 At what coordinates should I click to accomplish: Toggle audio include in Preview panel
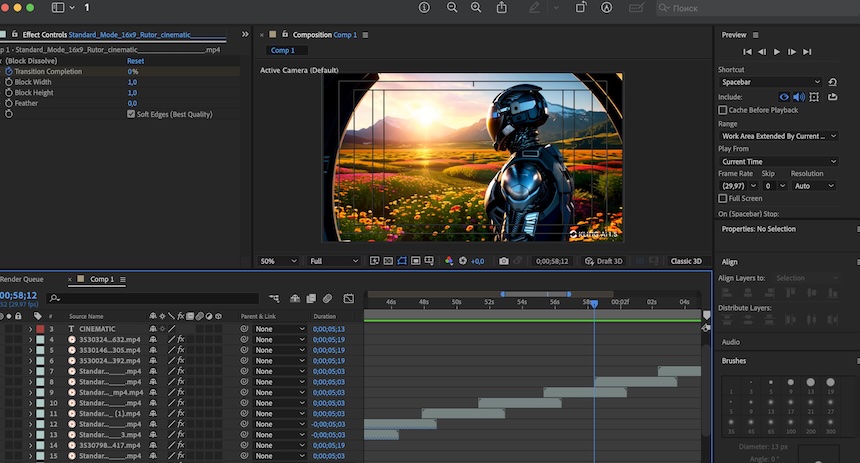coord(799,97)
